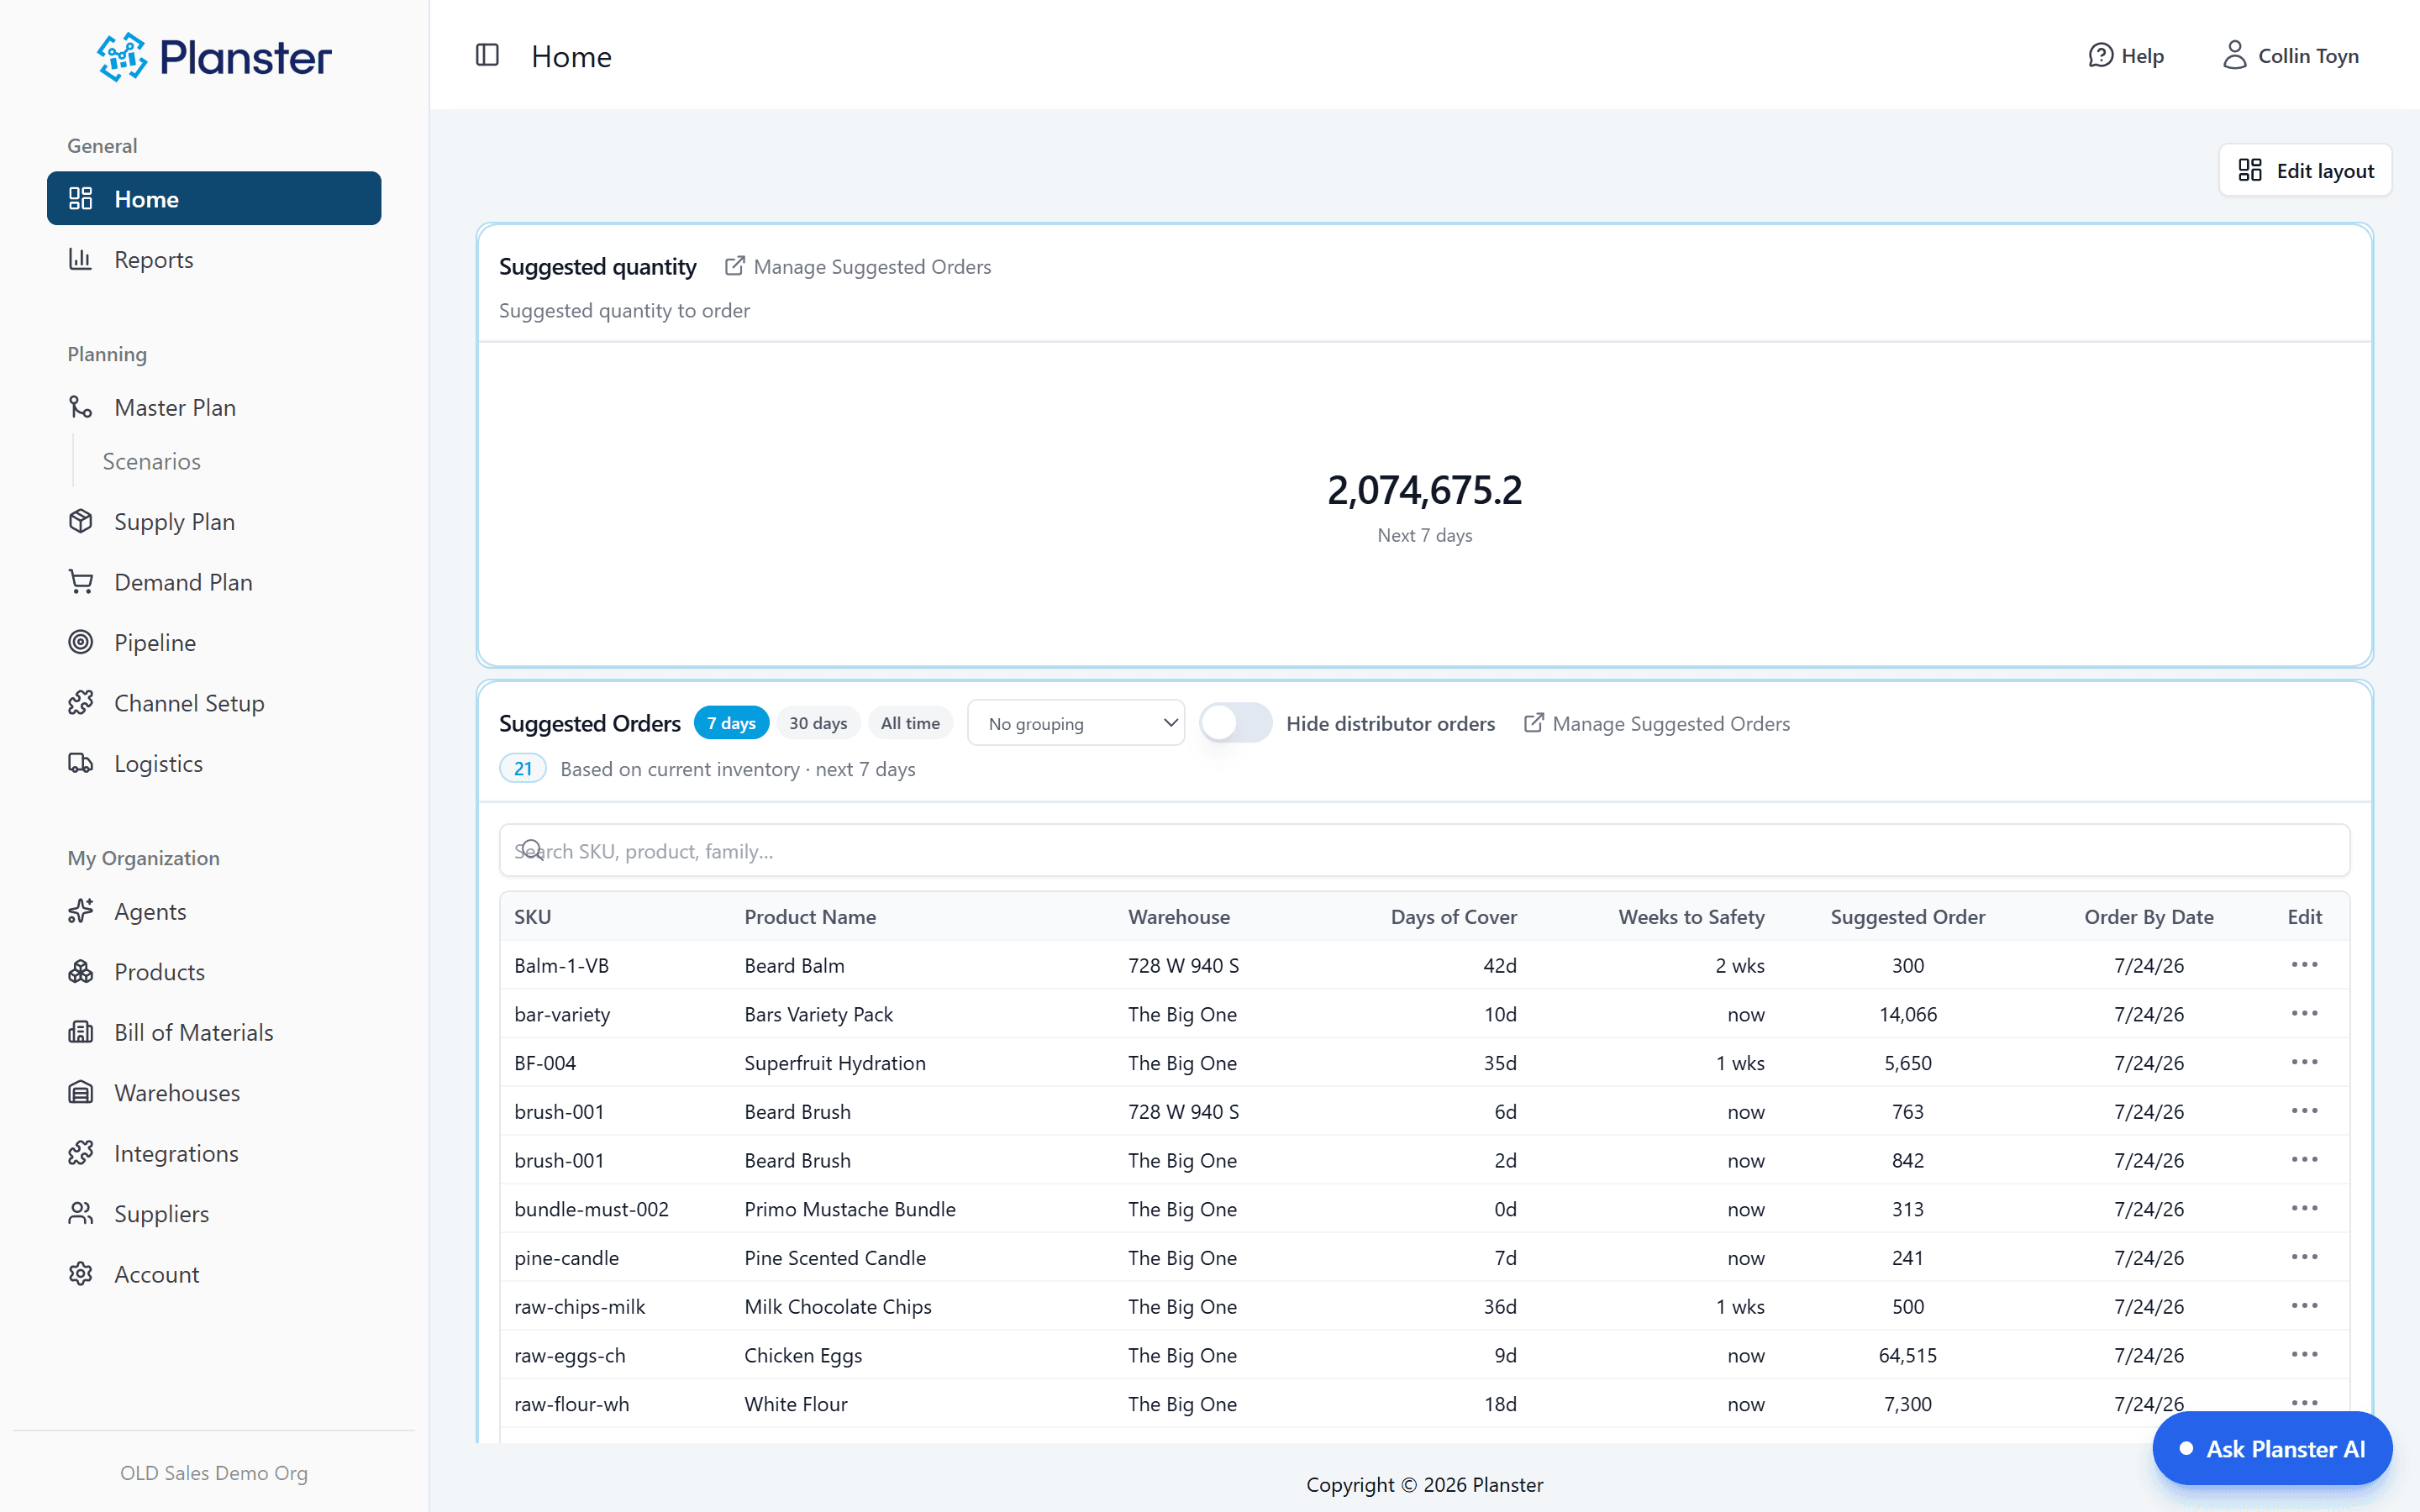Select the 7 days range tab
This screenshot has height=1512, width=2420.
pyautogui.click(x=731, y=723)
